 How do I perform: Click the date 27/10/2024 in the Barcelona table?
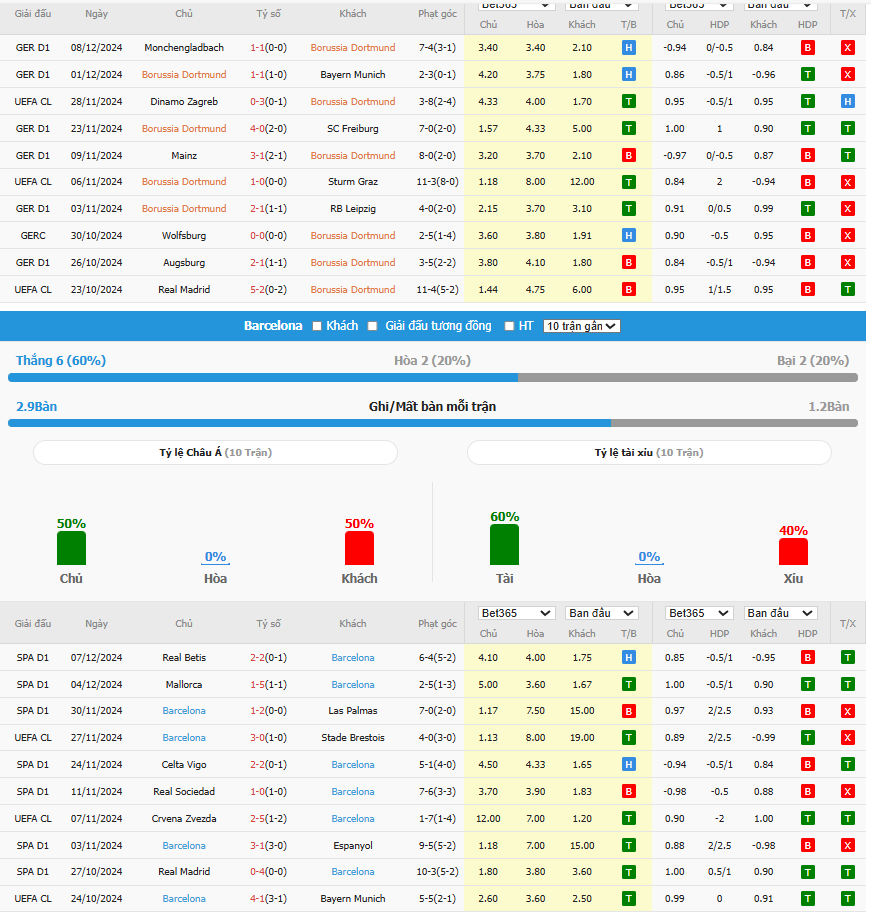pos(96,872)
